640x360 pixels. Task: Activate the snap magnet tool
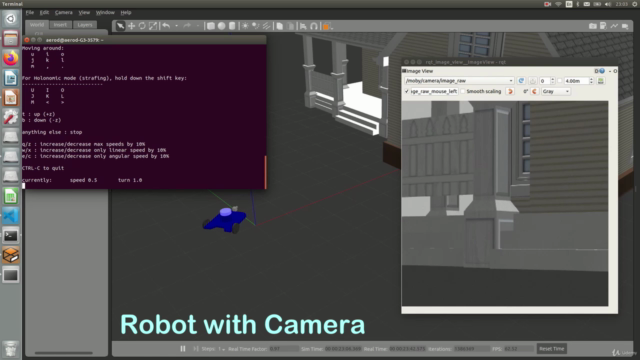click(x=313, y=26)
